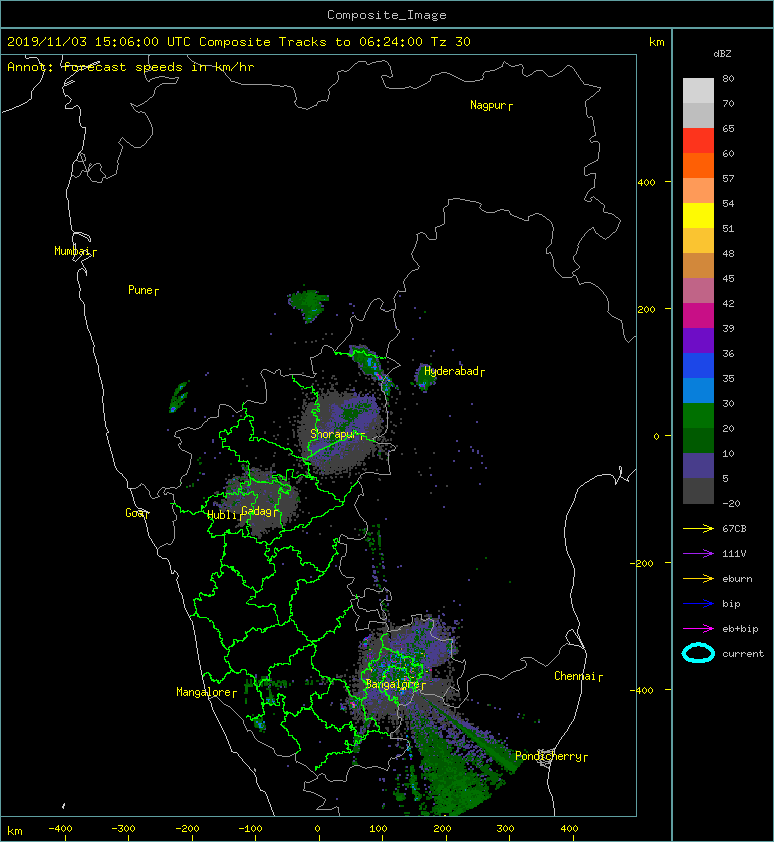Select the bright yellow swatch on the dBZ scale
The height and width of the screenshot is (842, 774).
point(698,215)
